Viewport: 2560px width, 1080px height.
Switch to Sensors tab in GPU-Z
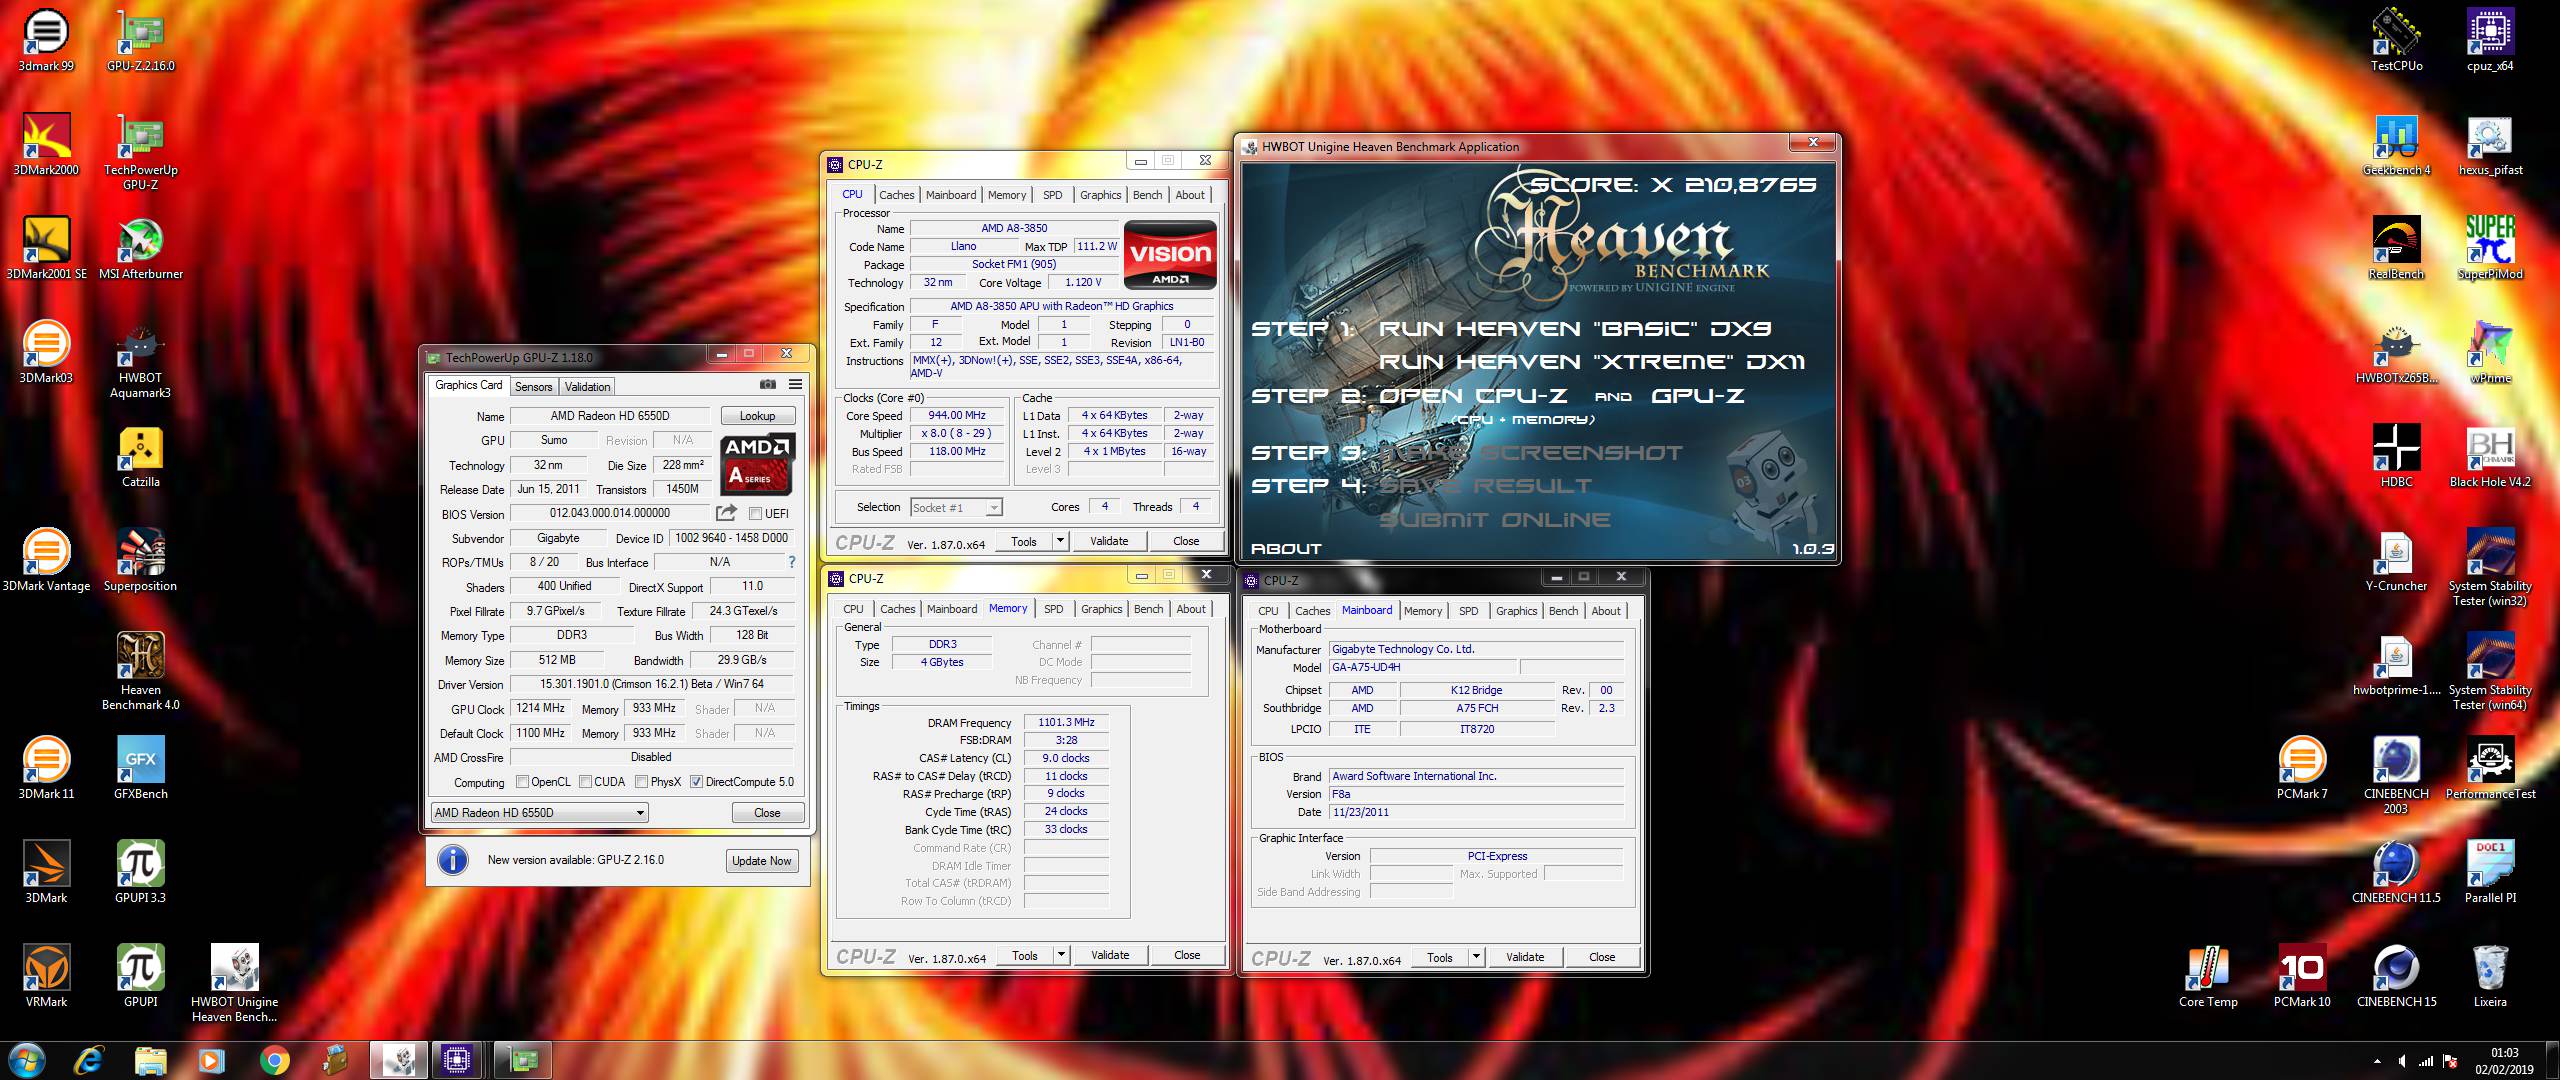point(533,387)
